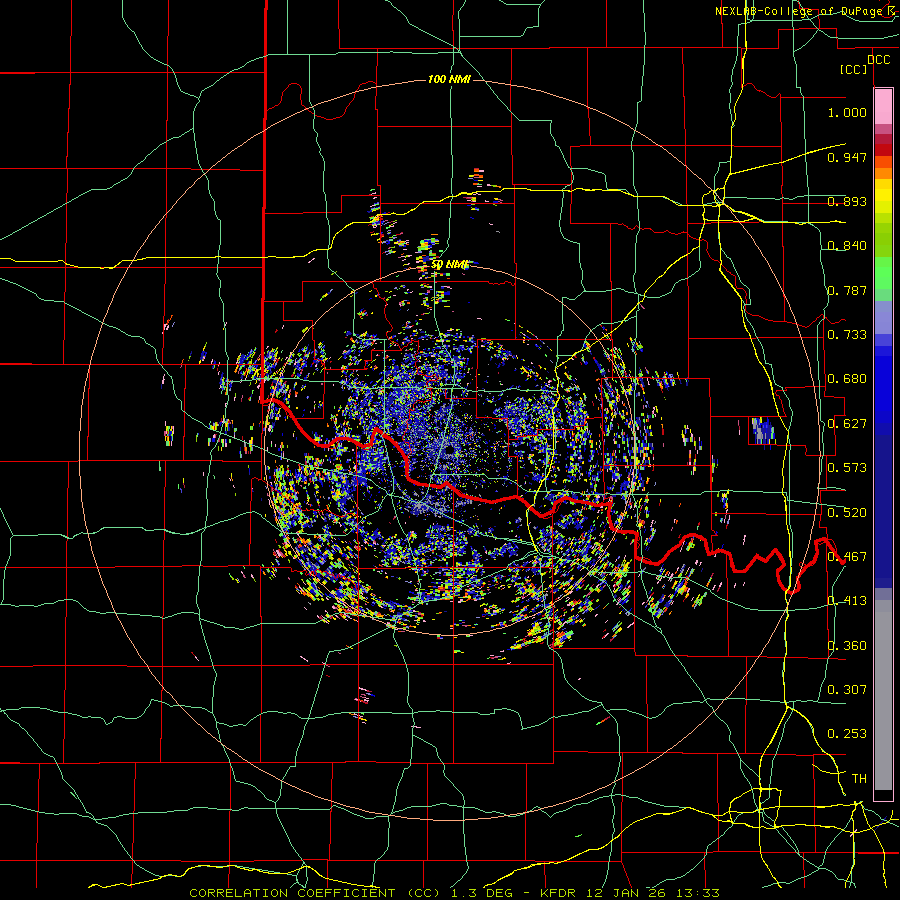
Task: Select the 0.893 legend value
Action: (x=847, y=201)
